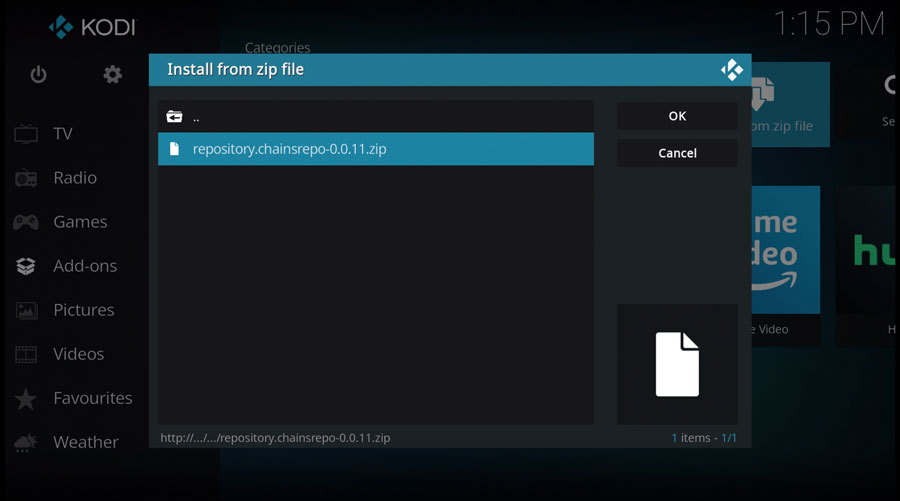This screenshot has width=900, height=501.
Task: Open TV menu item
Action: [x=63, y=134]
